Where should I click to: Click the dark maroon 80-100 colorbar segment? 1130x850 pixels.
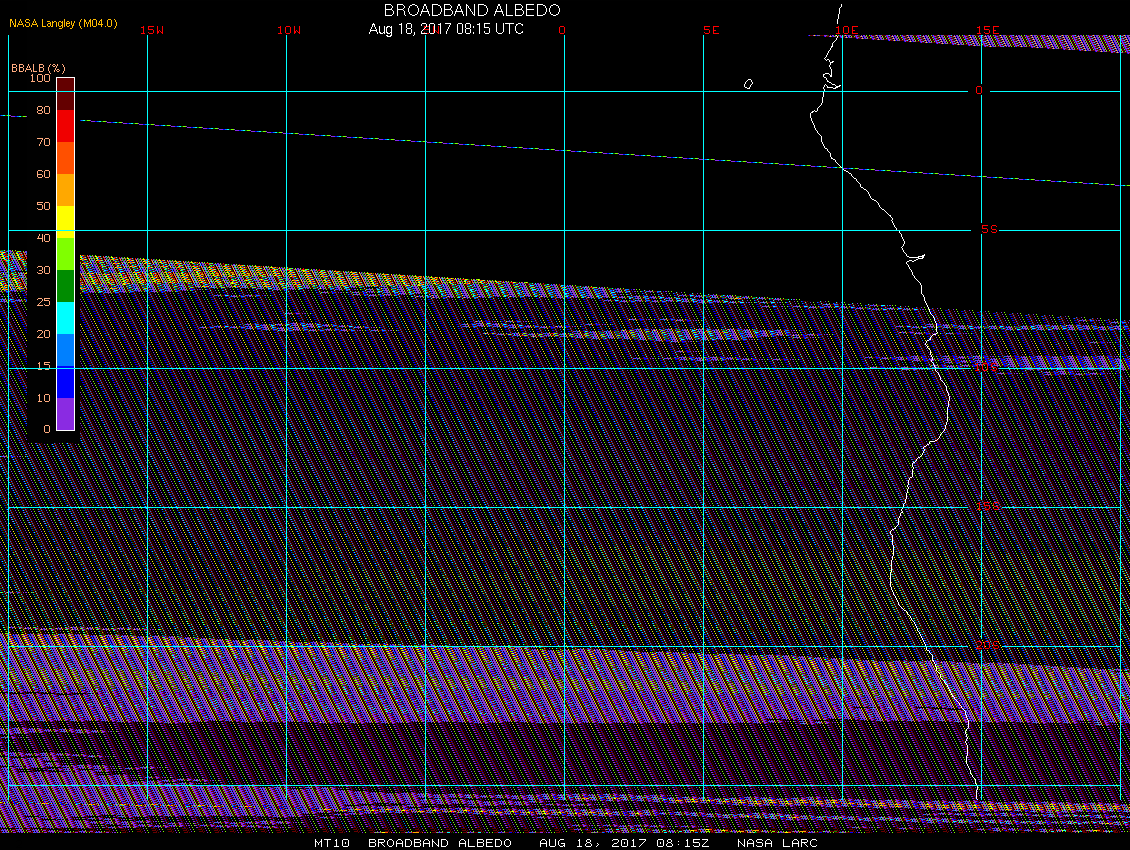(x=65, y=93)
